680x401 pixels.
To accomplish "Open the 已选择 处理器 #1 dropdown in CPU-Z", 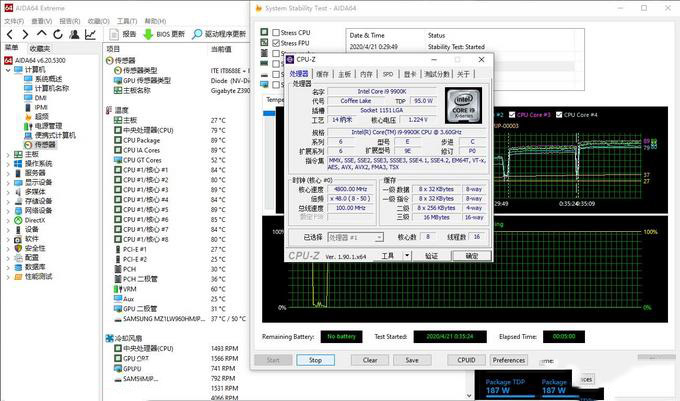I will pos(379,238).
